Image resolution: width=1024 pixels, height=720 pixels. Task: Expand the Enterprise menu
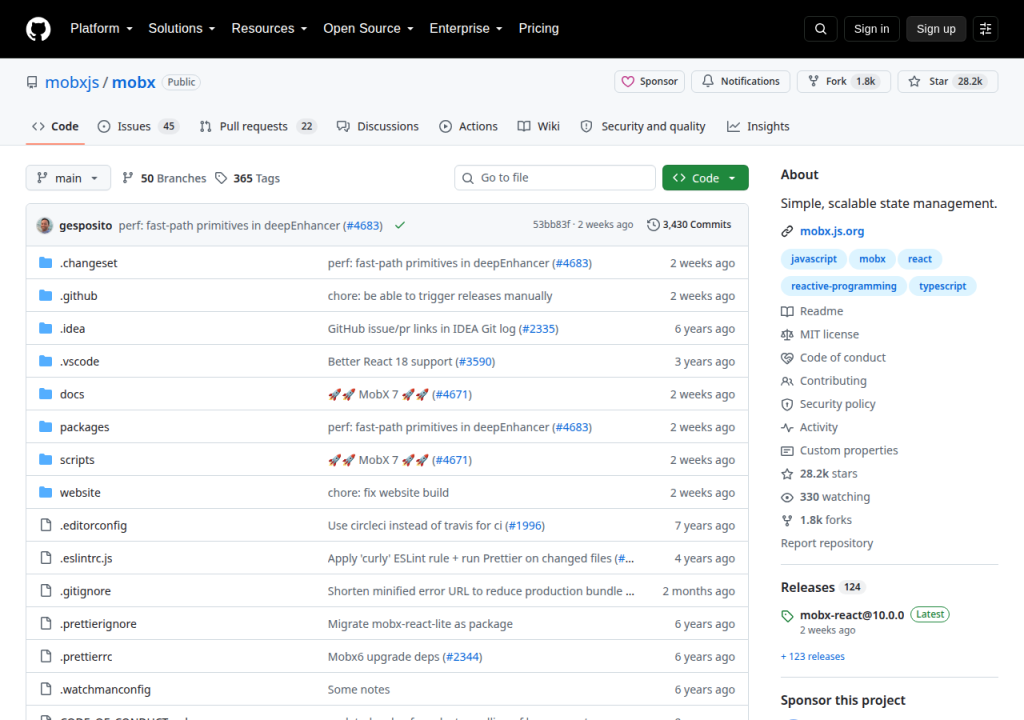tap(466, 29)
